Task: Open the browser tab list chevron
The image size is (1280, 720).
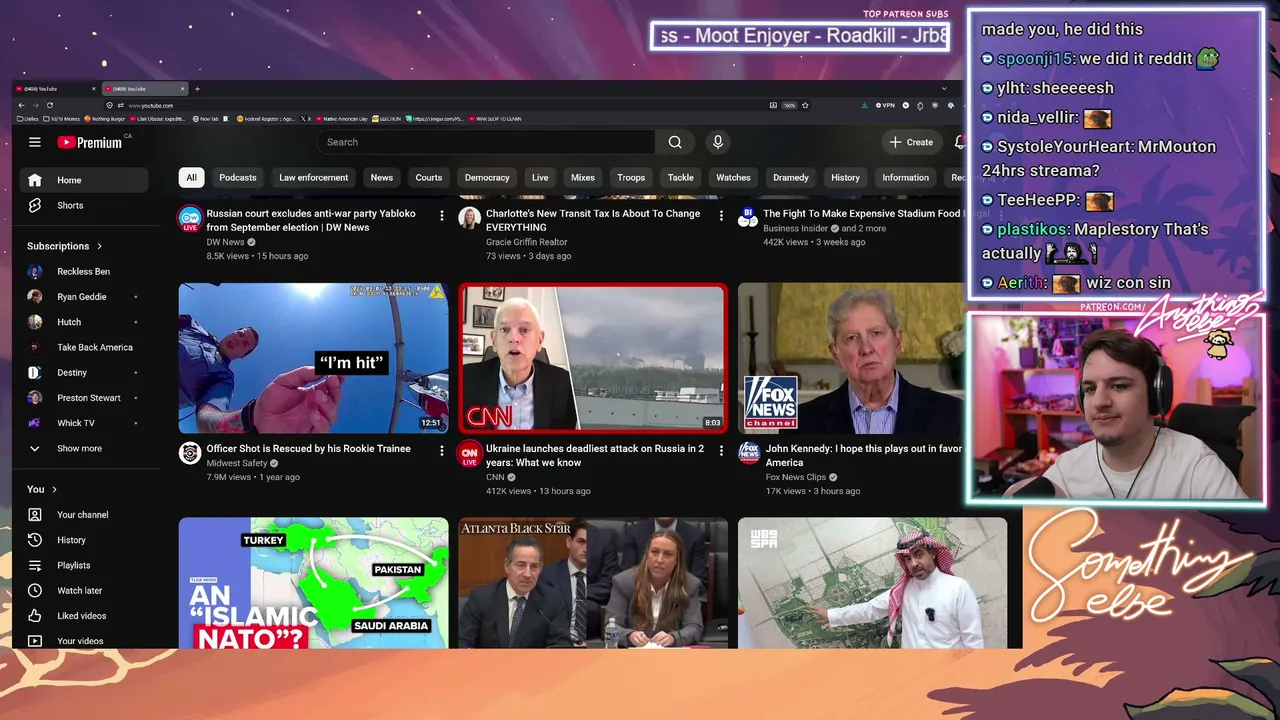Action: pyautogui.click(x=944, y=89)
